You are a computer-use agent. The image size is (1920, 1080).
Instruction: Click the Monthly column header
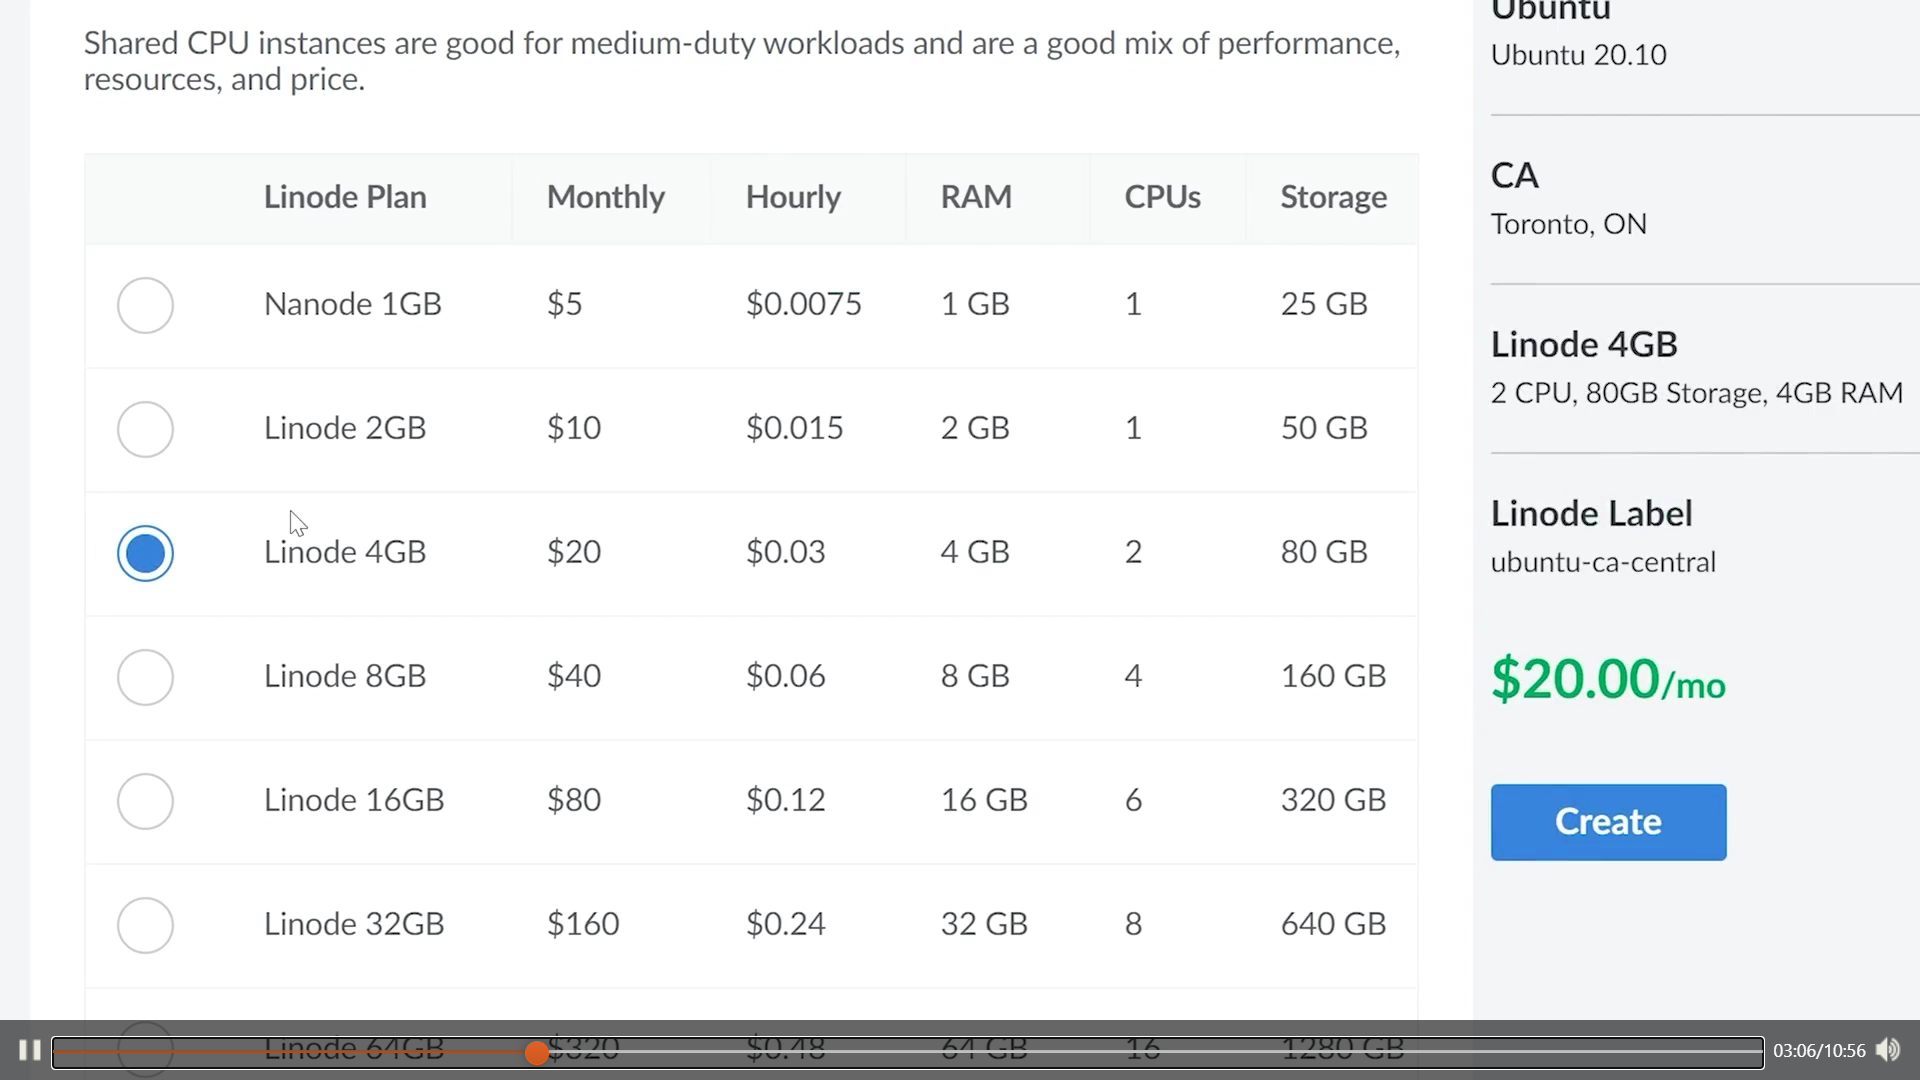[605, 197]
